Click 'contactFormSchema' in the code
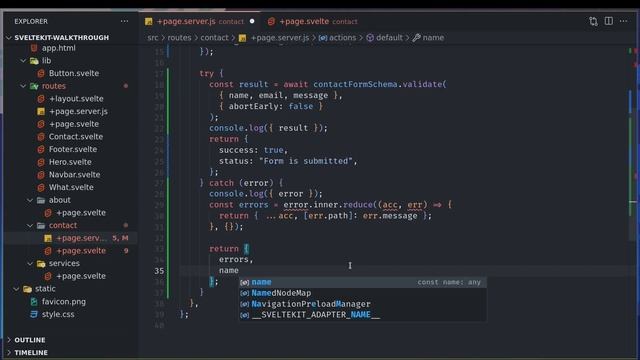640x360 pixels. tap(355, 84)
